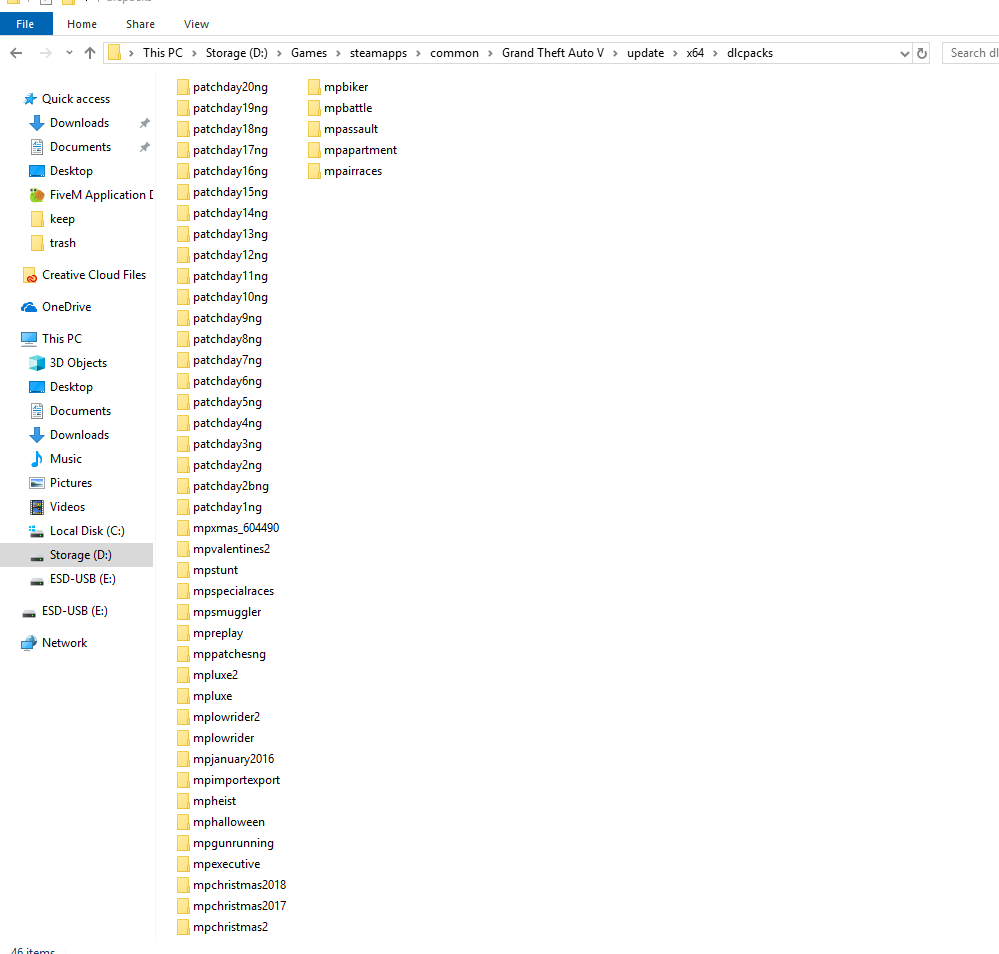Select Storage (D:) drive in sidebar
The height and width of the screenshot is (954, 999).
76,555
